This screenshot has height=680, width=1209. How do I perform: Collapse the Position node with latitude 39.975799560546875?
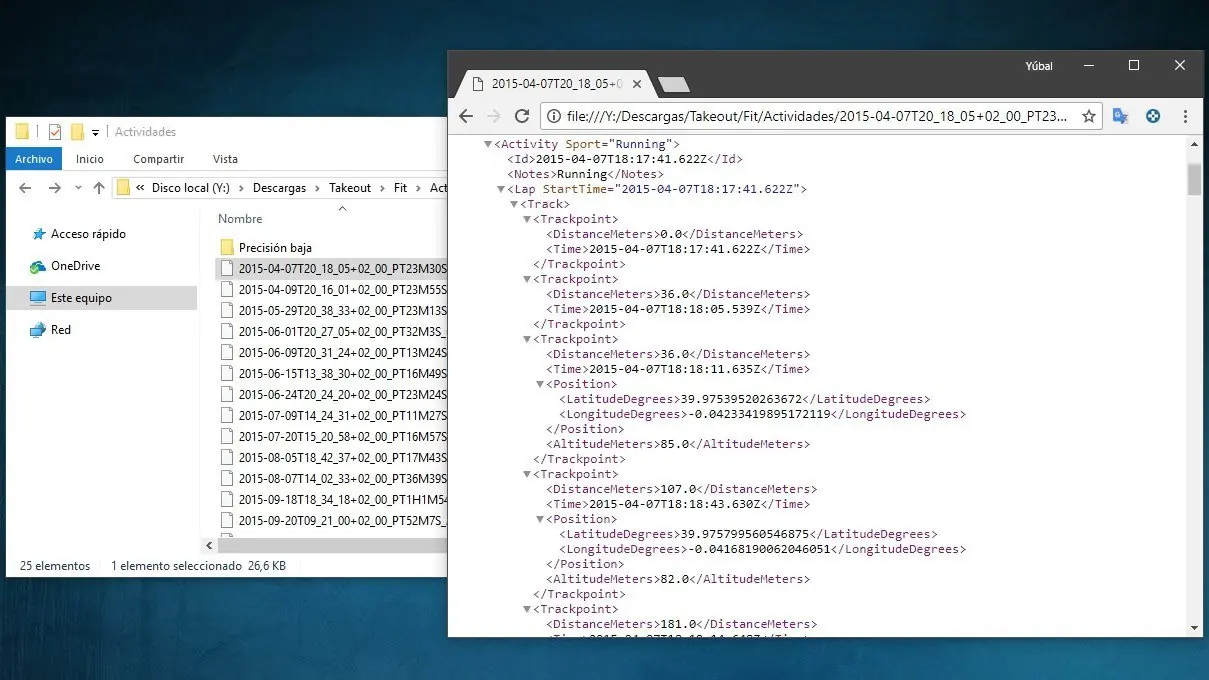click(x=540, y=519)
